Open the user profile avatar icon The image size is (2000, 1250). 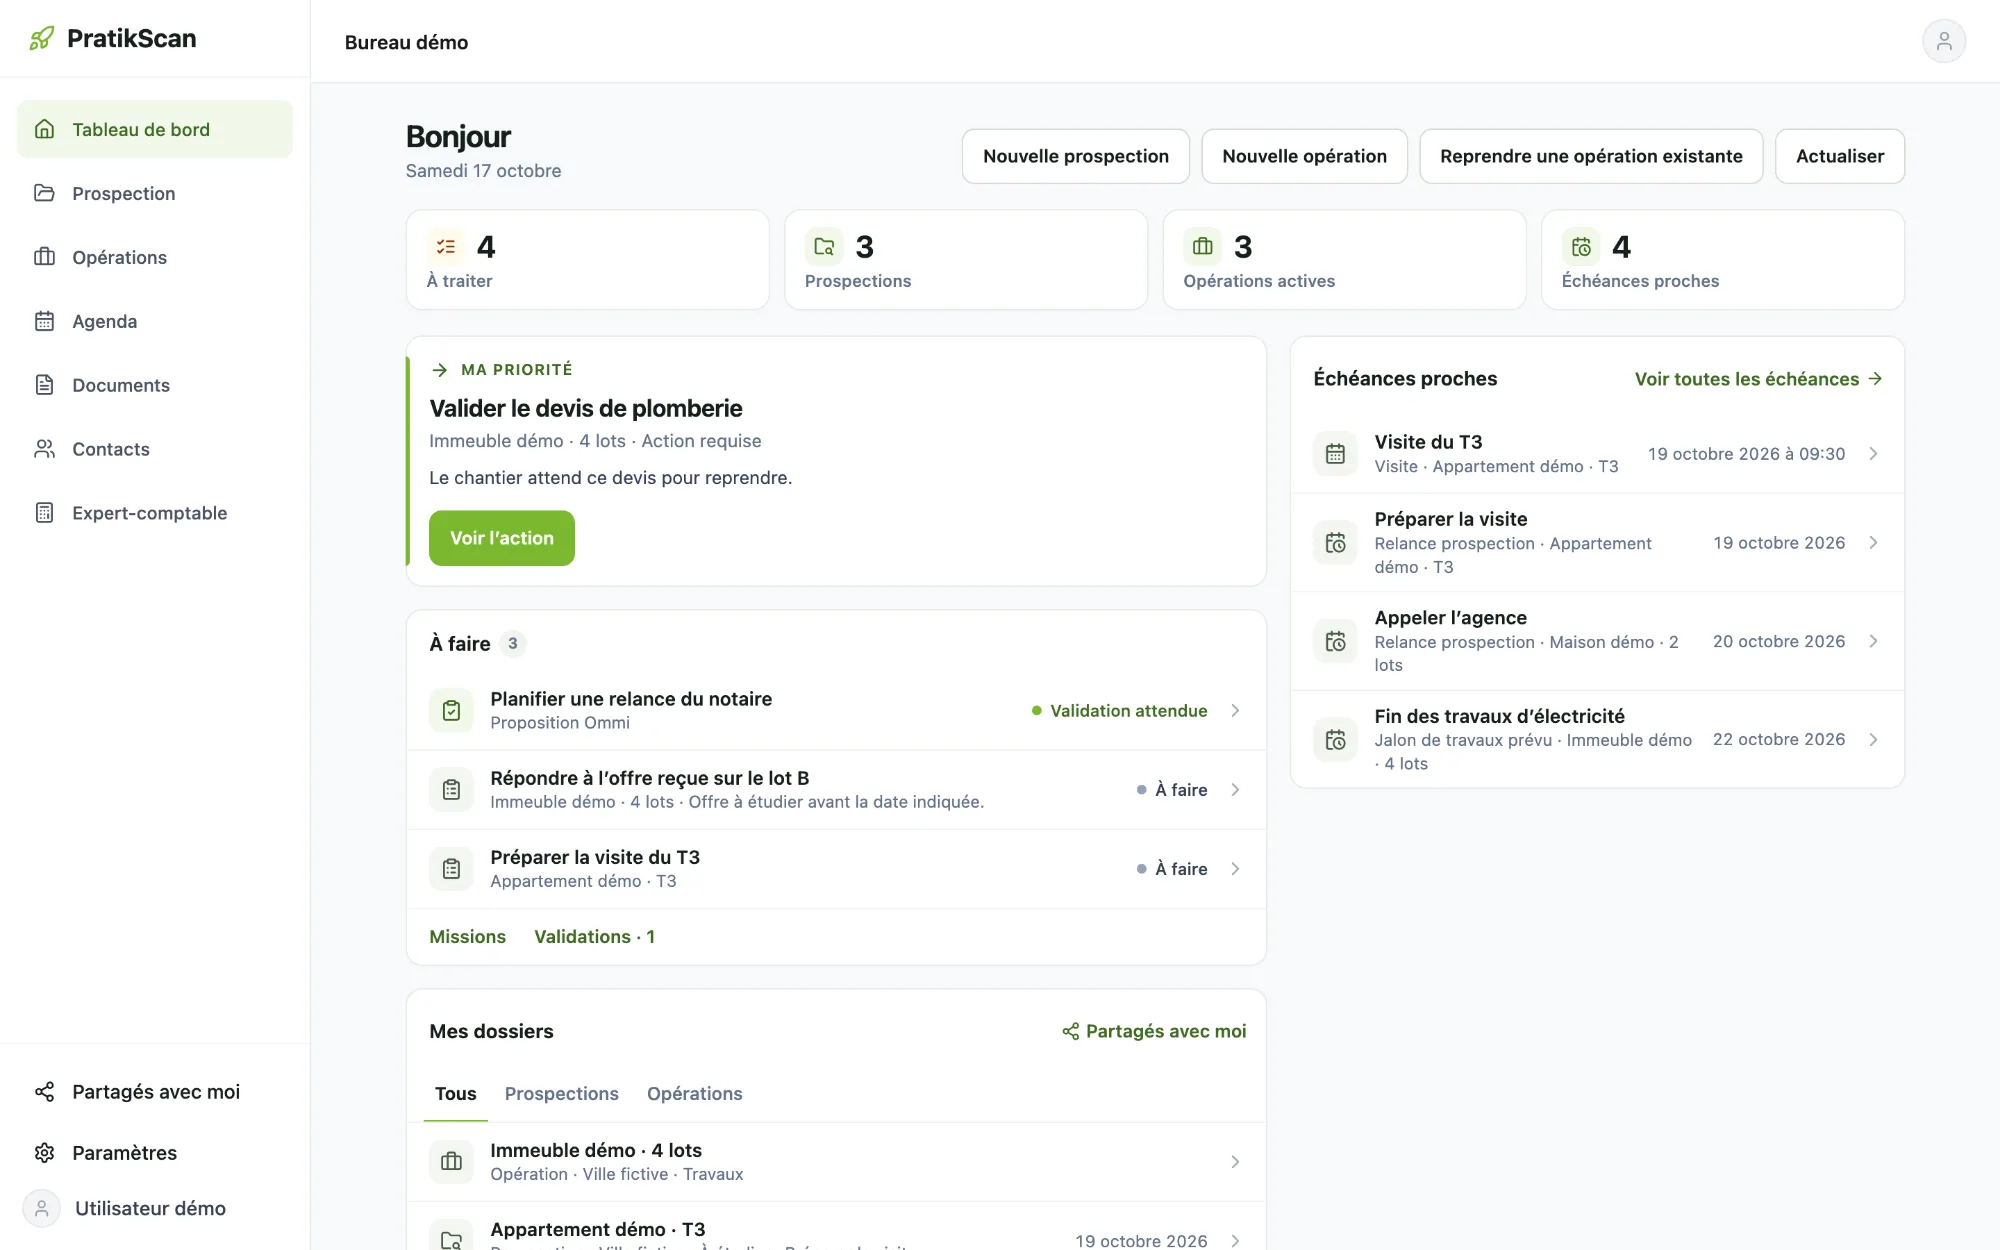point(1943,41)
